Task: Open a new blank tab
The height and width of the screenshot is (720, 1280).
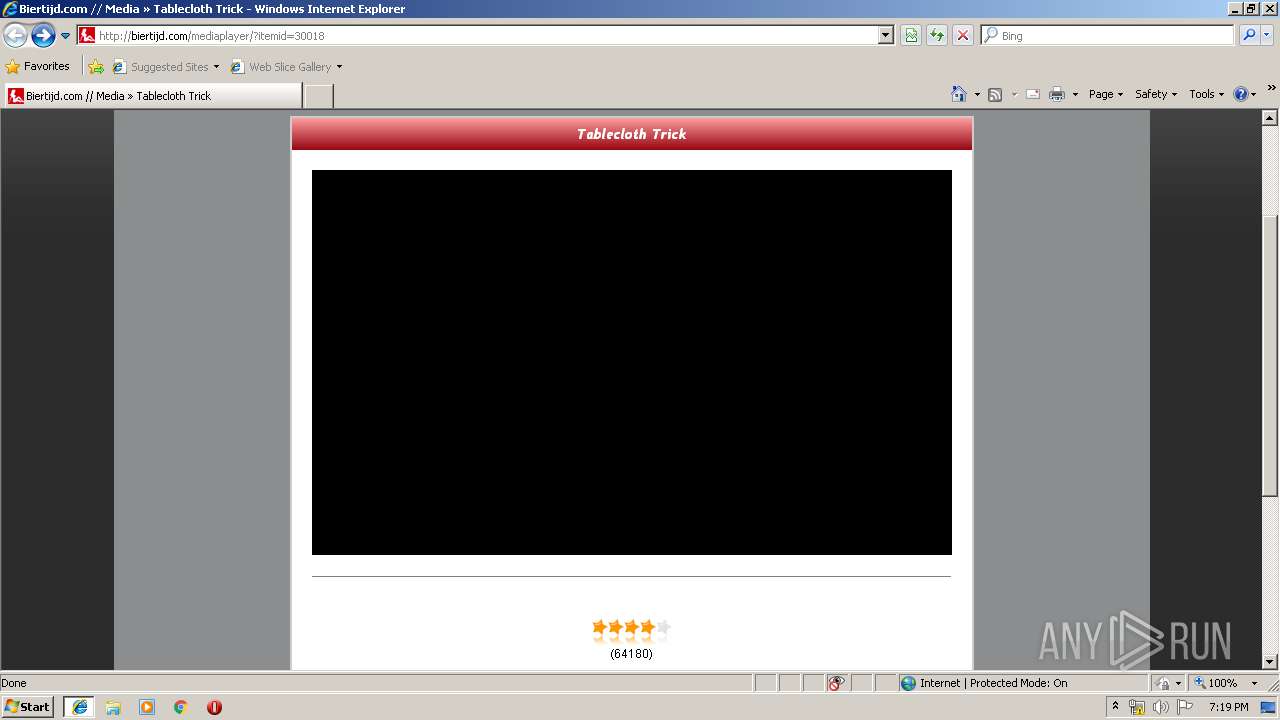Action: [318, 96]
